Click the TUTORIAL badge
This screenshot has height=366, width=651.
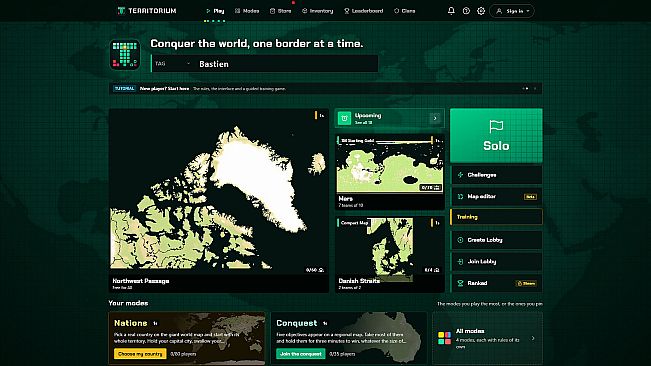pos(124,88)
